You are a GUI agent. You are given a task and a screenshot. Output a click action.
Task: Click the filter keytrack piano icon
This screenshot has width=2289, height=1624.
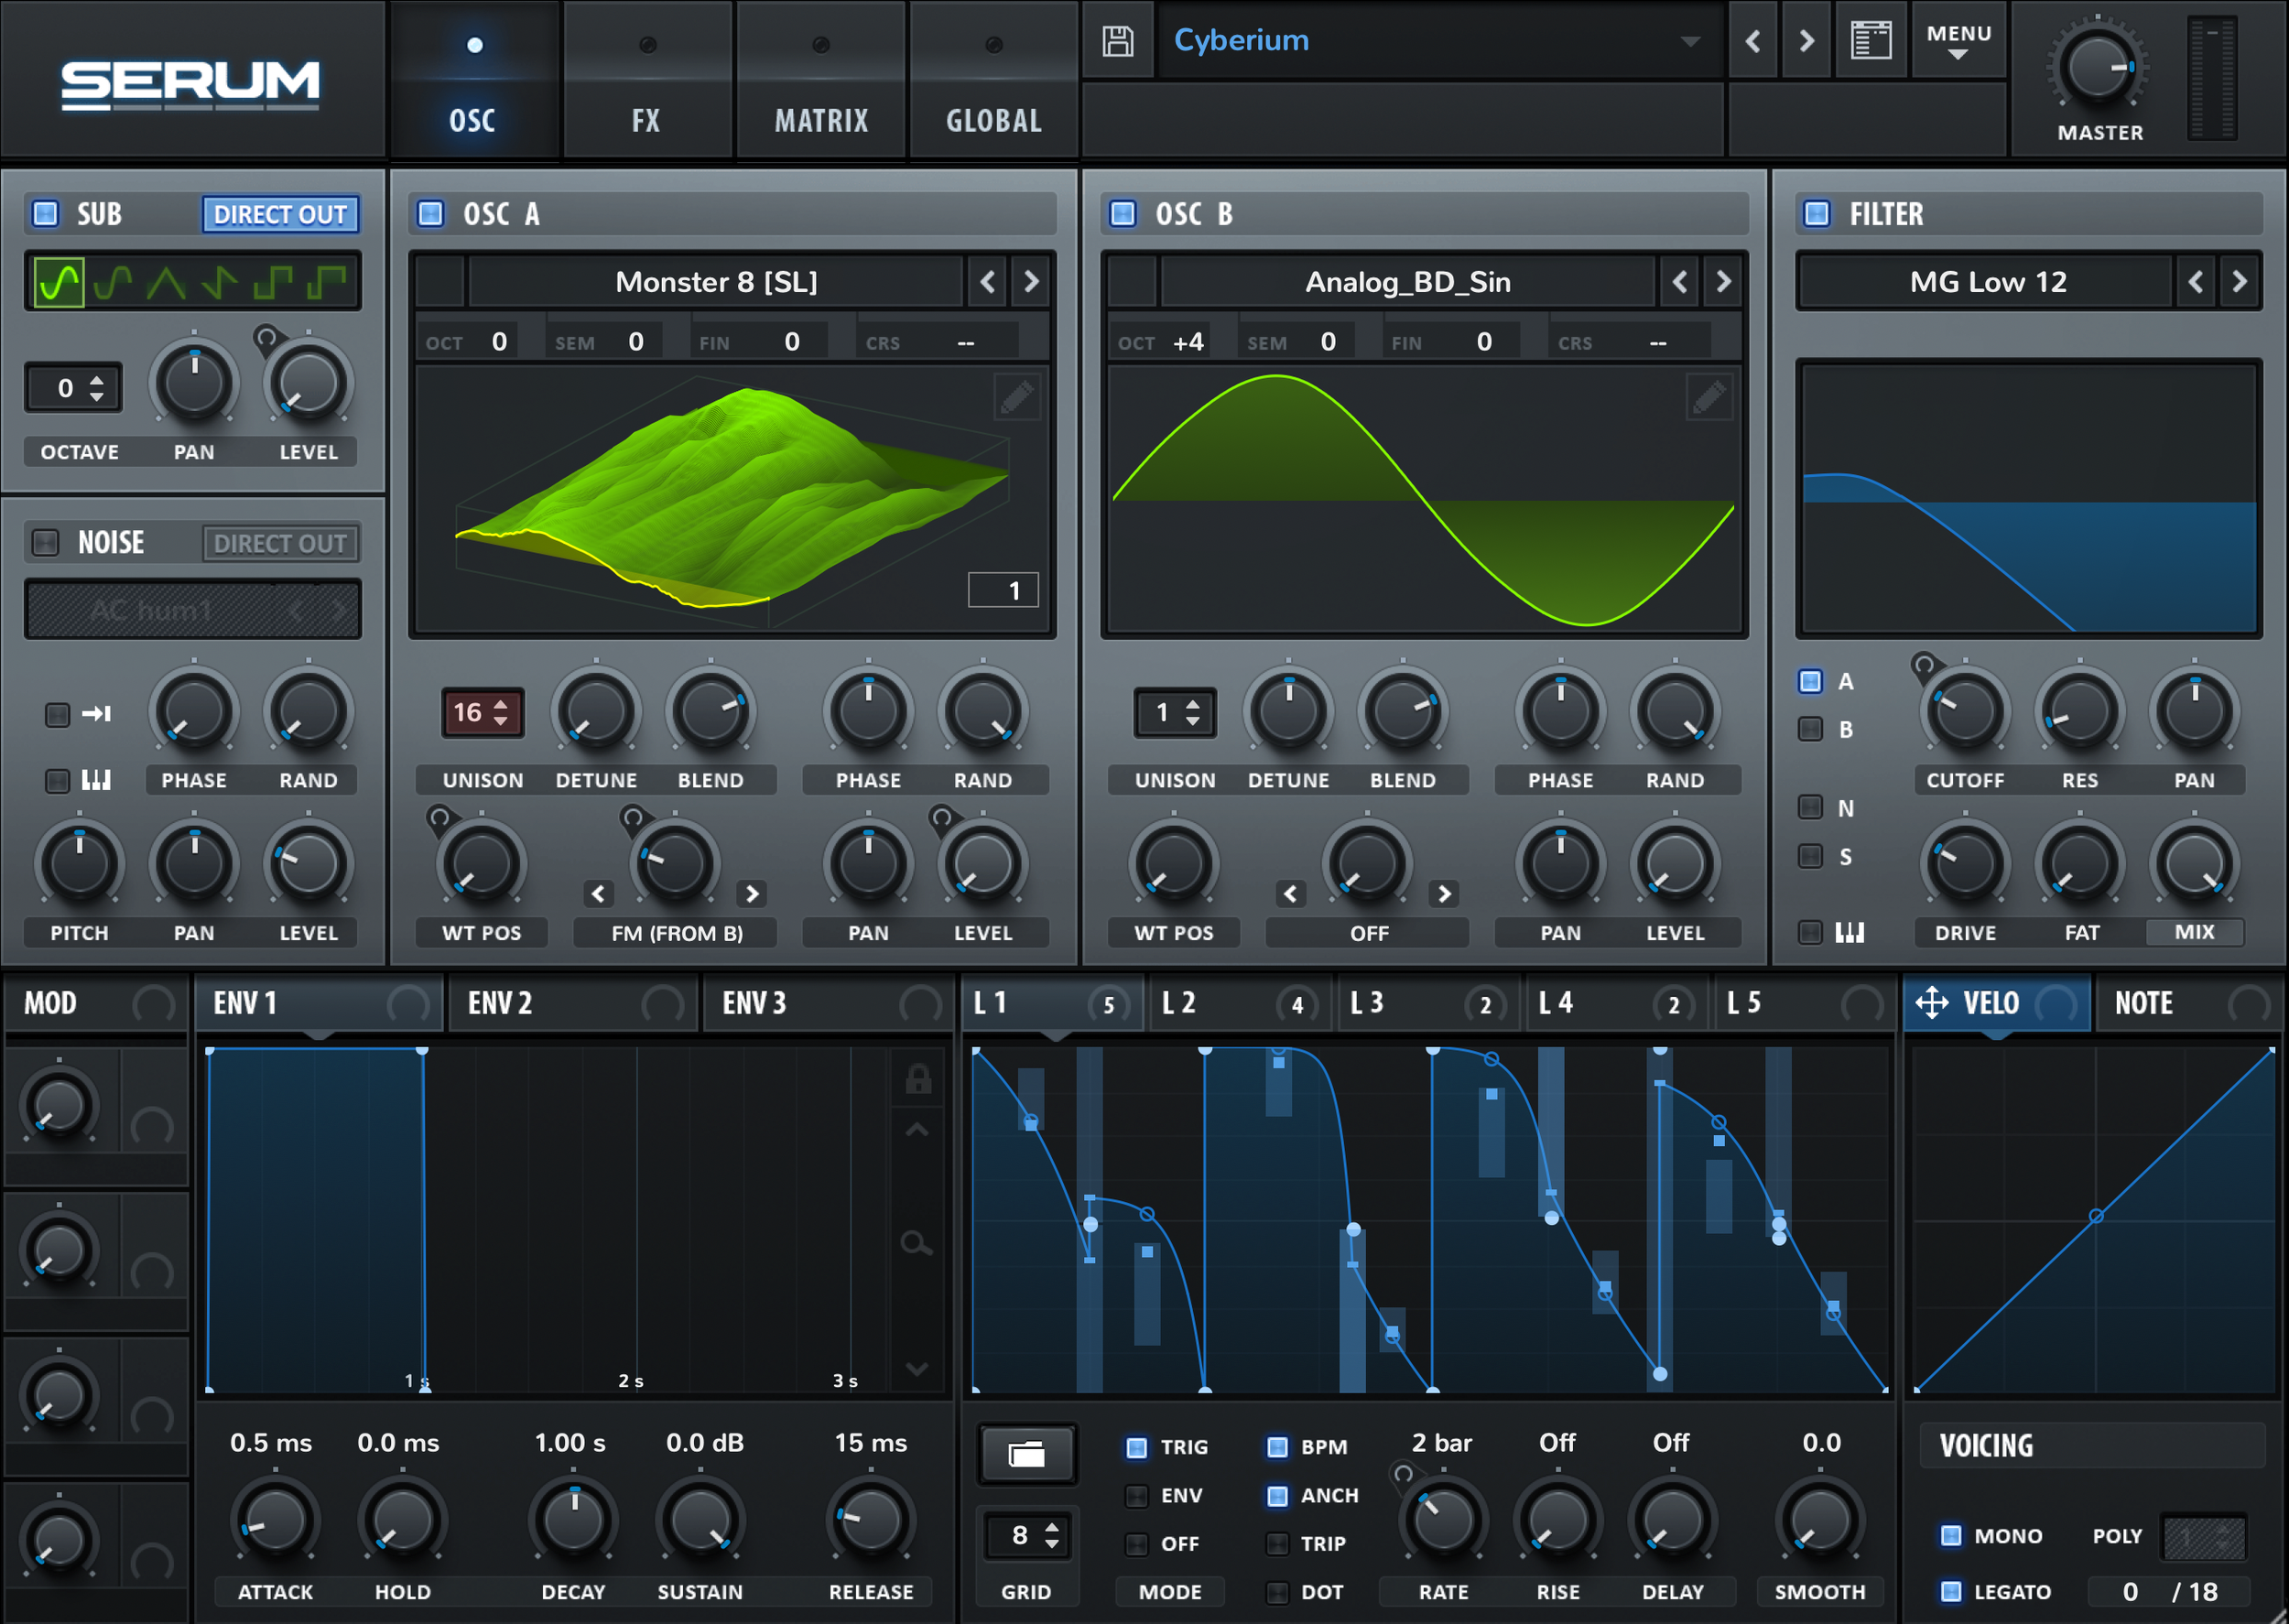tap(1850, 932)
